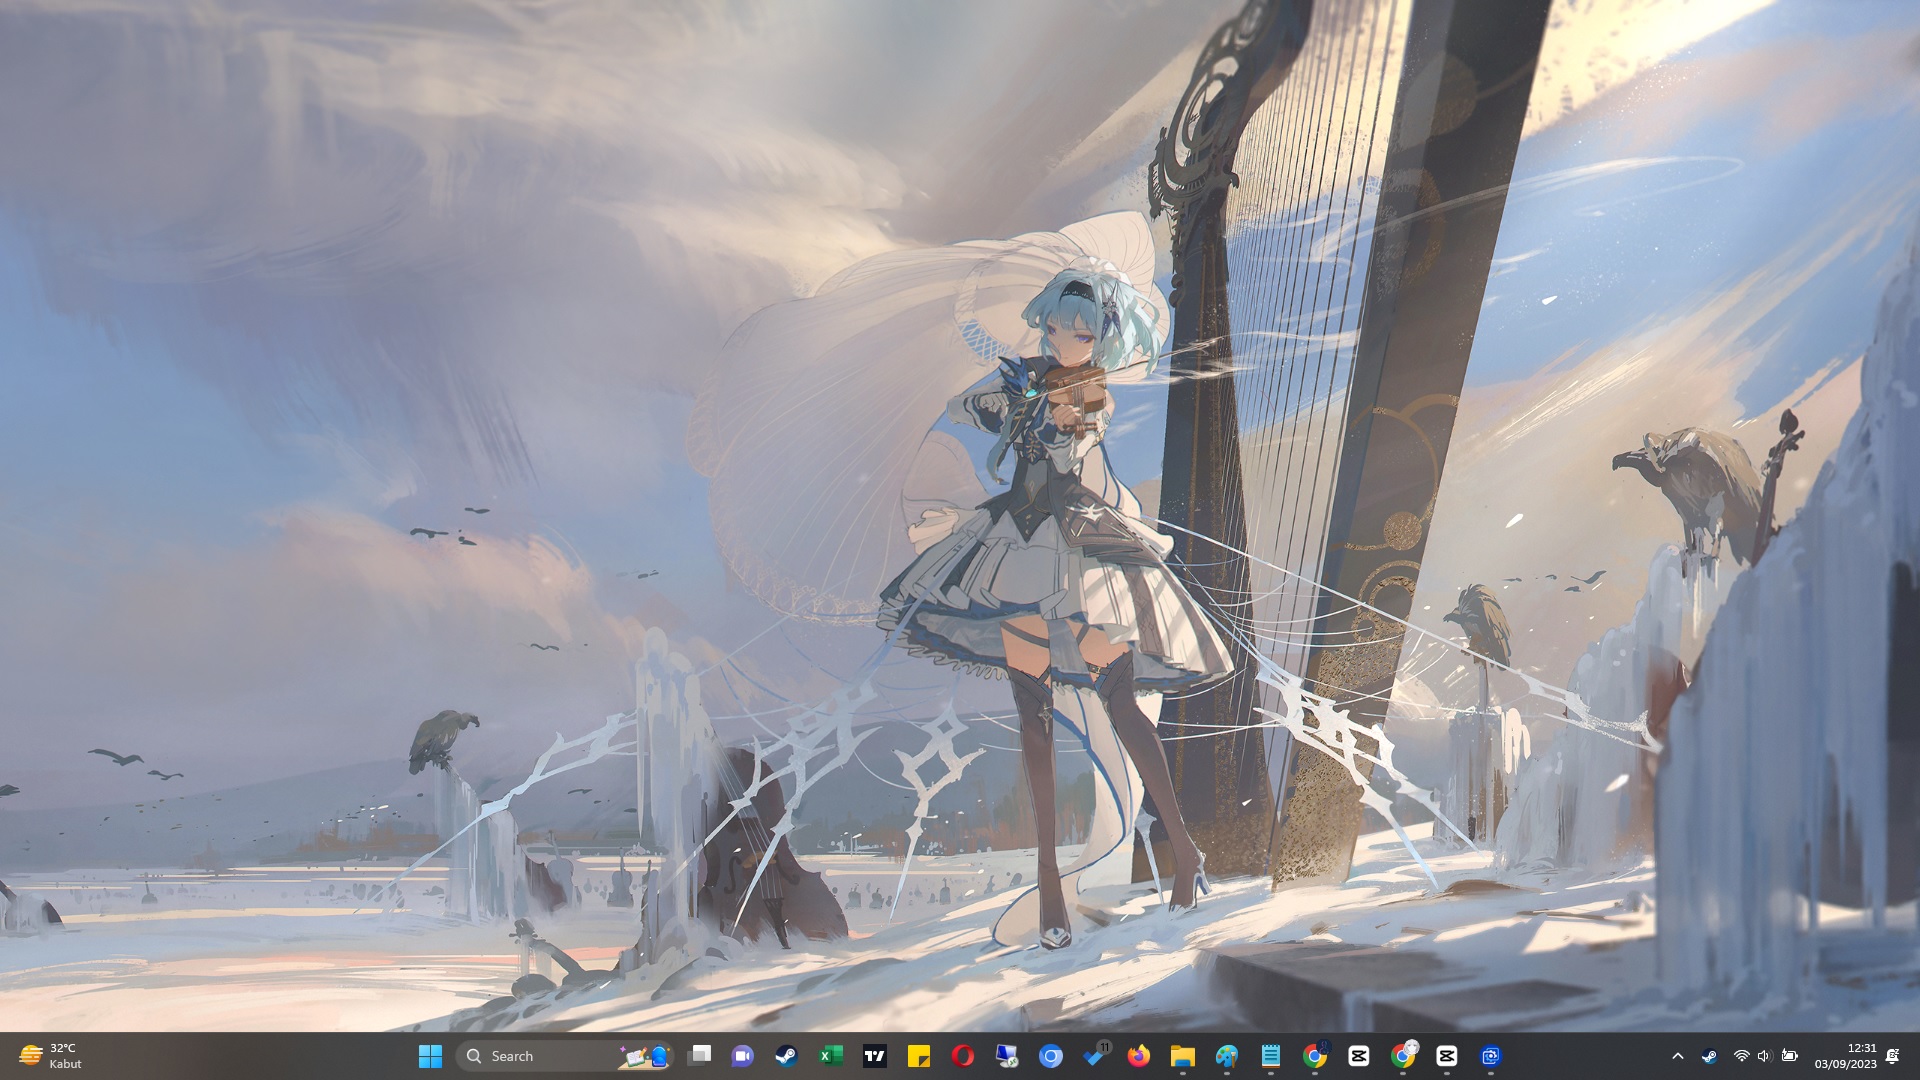1920x1080 pixels.
Task: Switch to the Notepad window
Action: point(1271,1056)
